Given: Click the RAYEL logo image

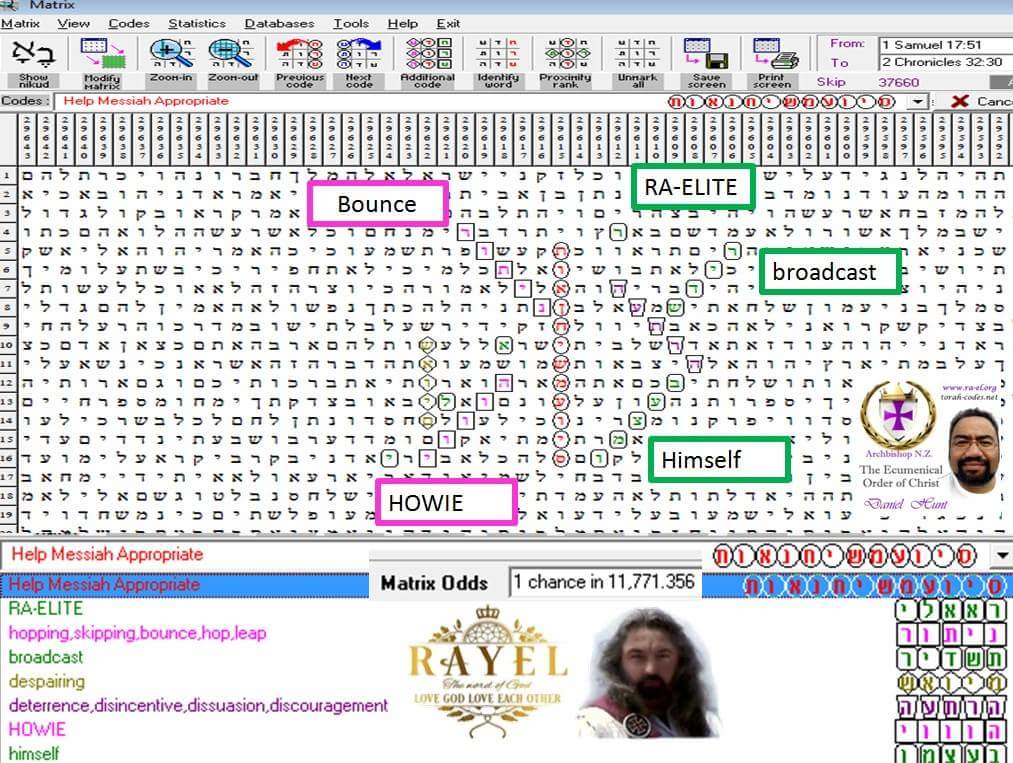Looking at the screenshot, I should tap(488, 672).
